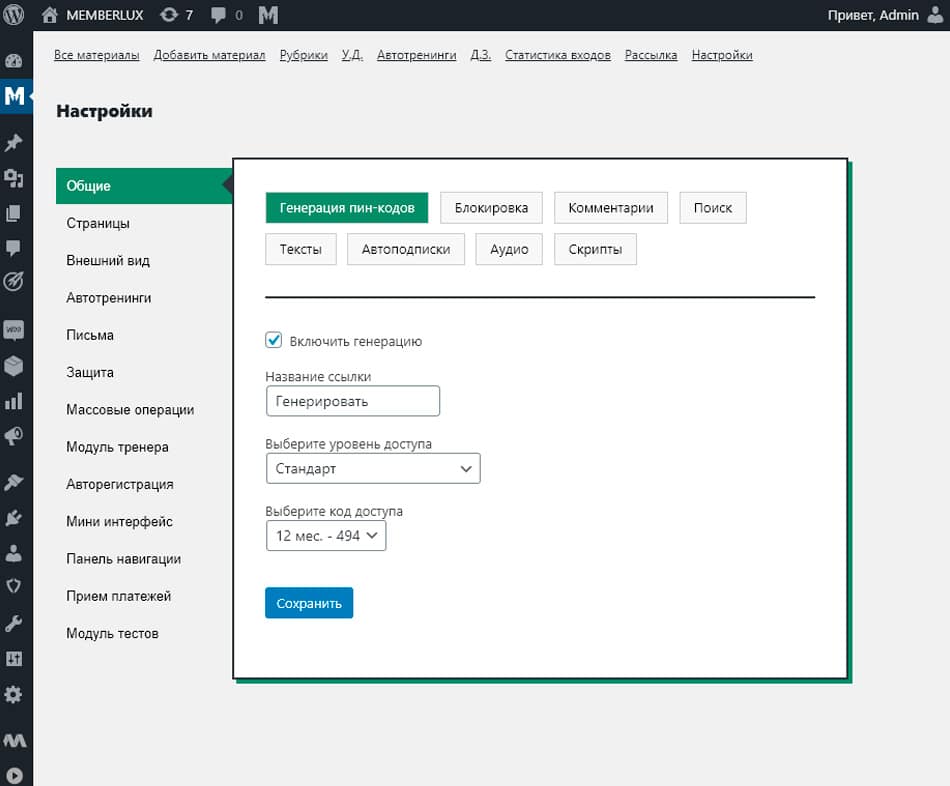Open the Автоподписки tab
The height and width of the screenshot is (786, 950).
[406, 249]
